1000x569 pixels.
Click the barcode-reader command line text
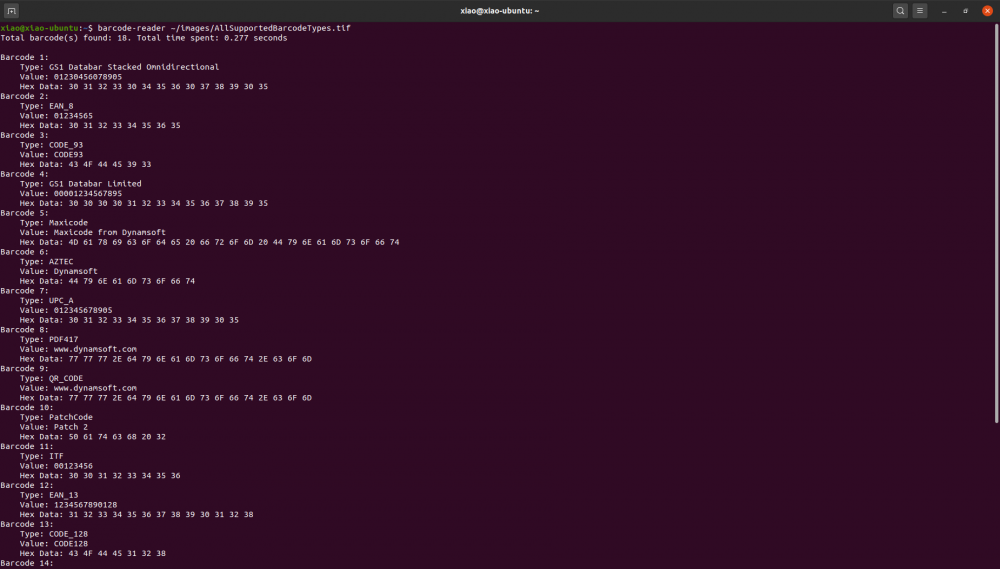126,28
